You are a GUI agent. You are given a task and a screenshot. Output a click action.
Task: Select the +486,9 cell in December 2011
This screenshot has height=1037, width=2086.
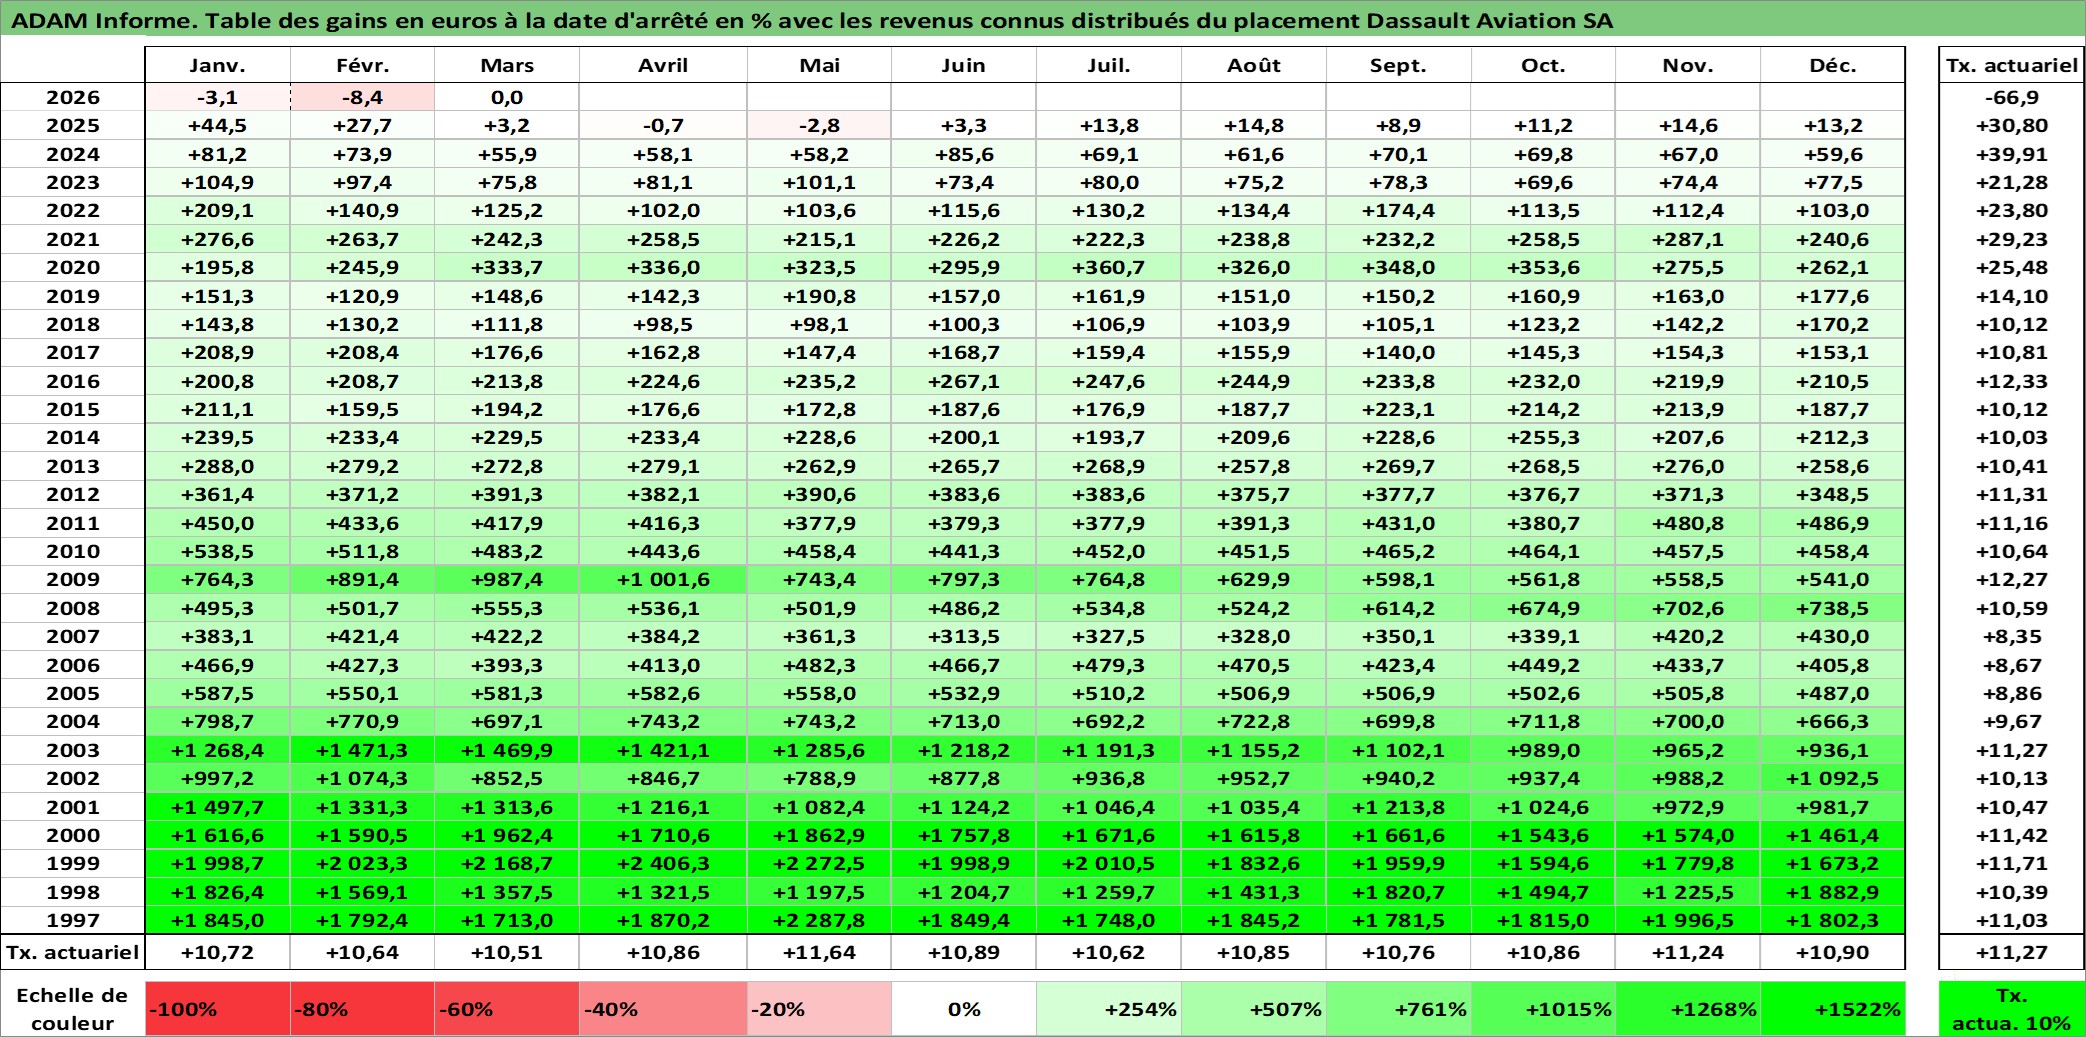pos(1833,523)
